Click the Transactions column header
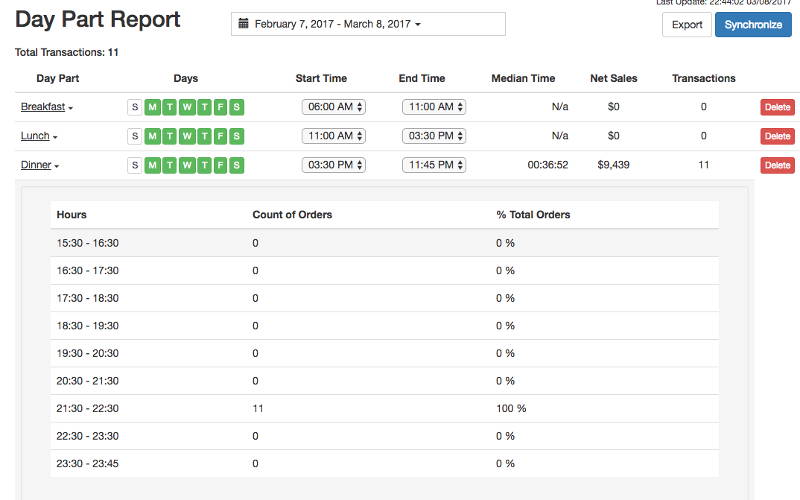The height and width of the screenshot is (500, 800). 704,78
